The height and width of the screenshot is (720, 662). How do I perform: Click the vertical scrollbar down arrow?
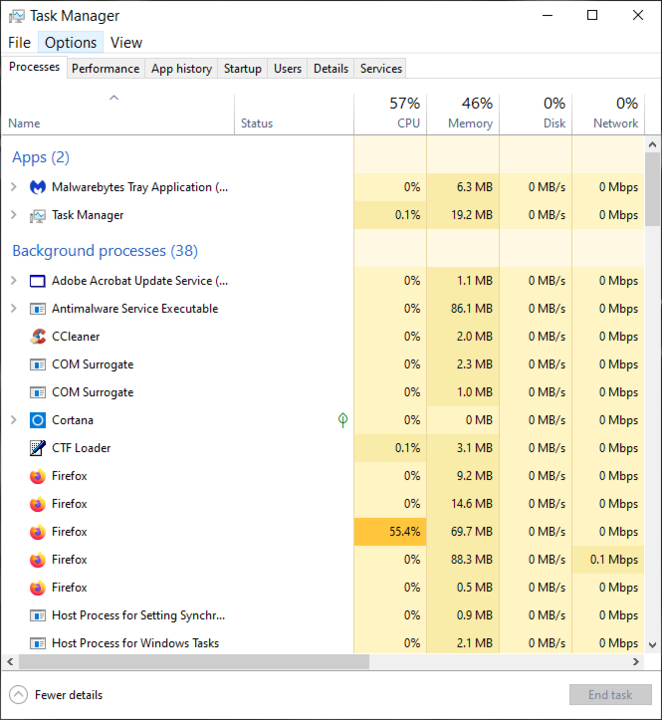[652, 645]
